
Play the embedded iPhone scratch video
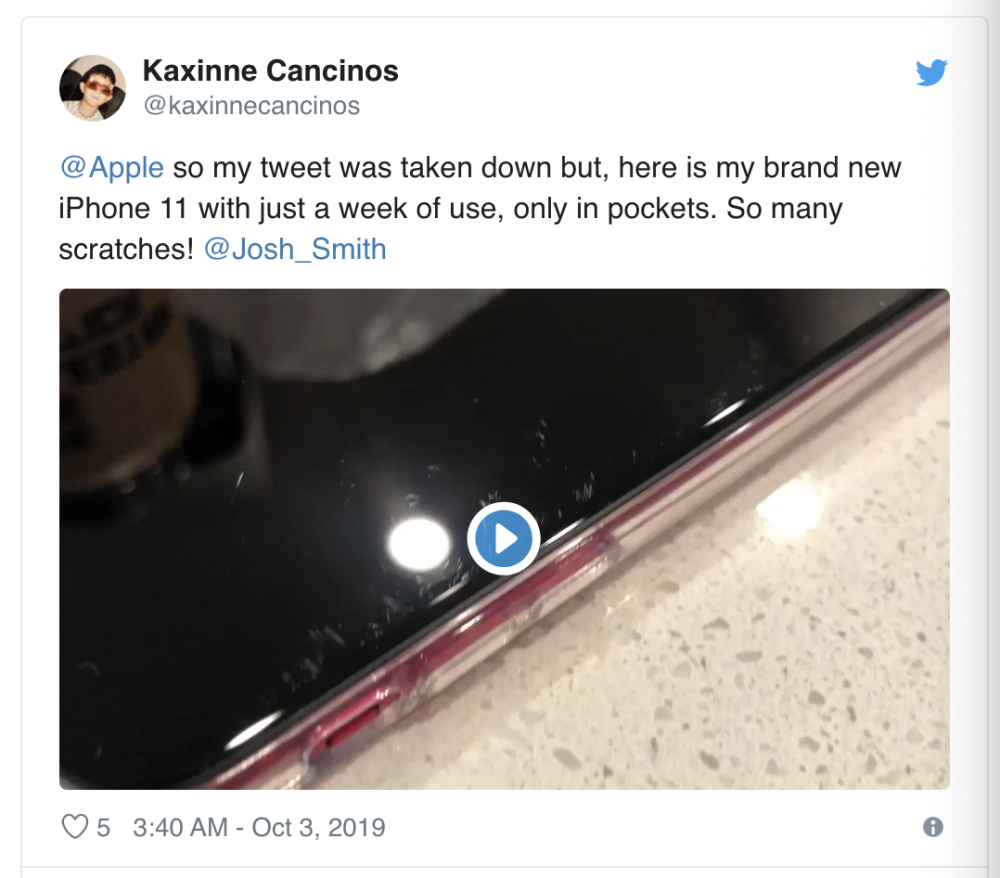click(504, 539)
